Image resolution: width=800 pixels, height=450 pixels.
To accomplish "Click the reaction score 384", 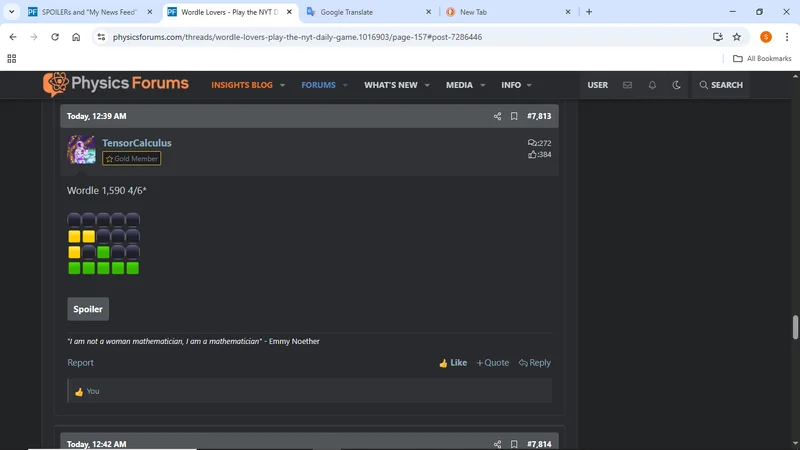I will tap(539, 155).
